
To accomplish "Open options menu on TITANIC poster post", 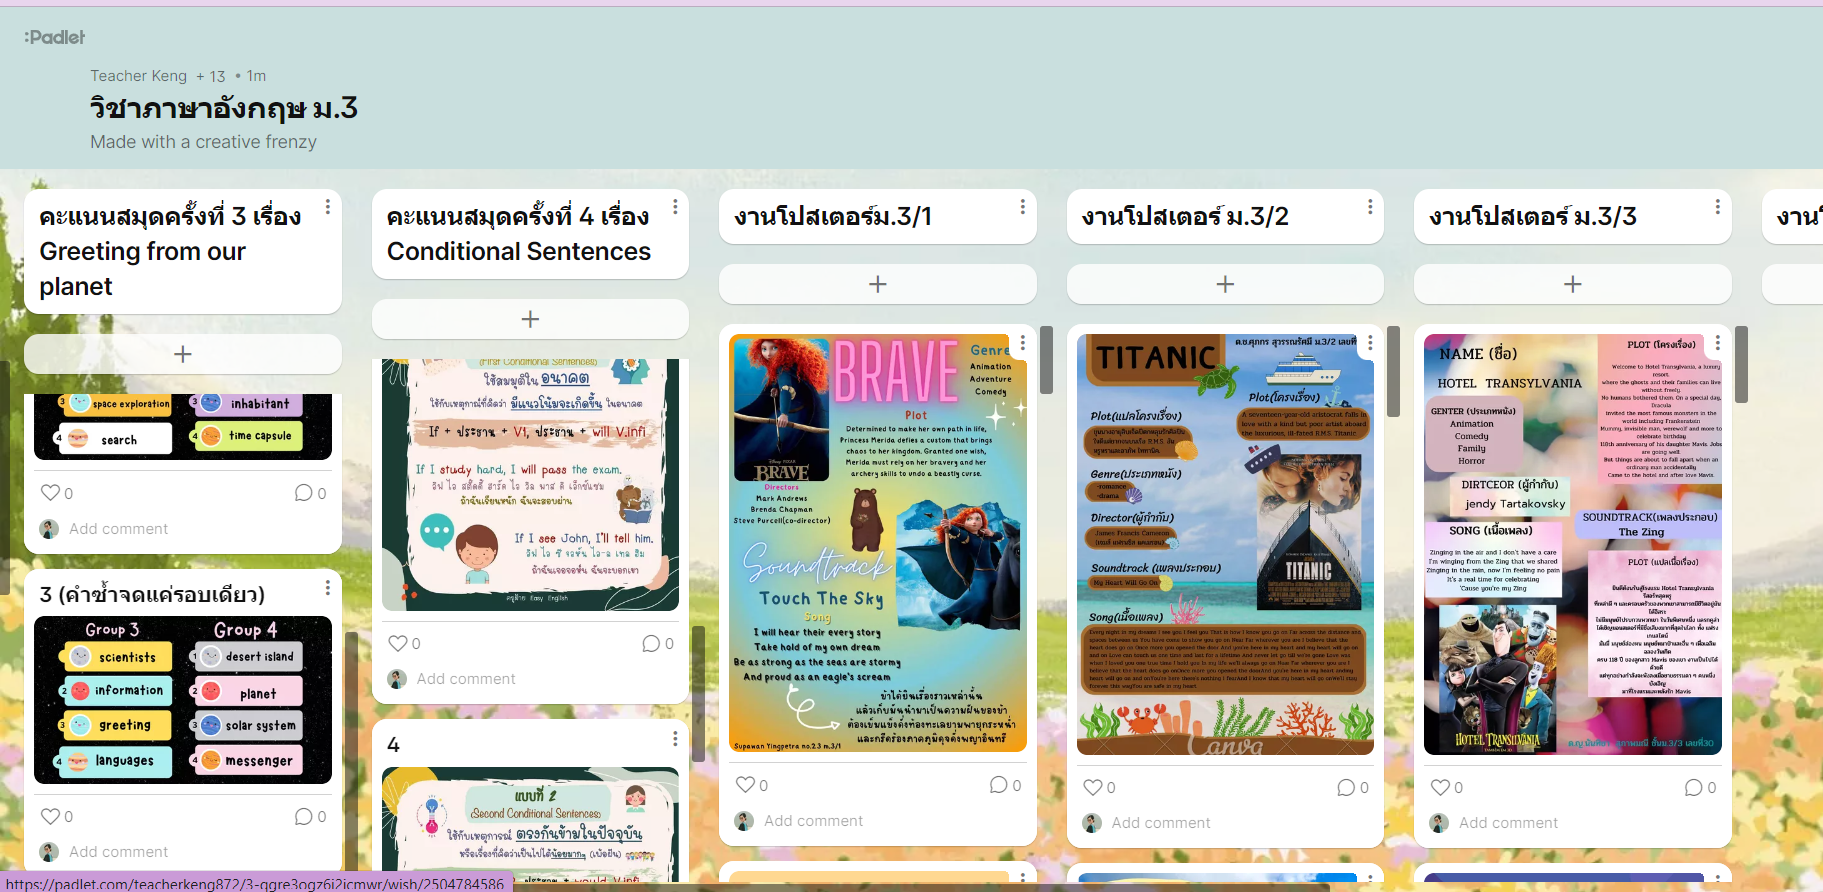I will (1370, 343).
